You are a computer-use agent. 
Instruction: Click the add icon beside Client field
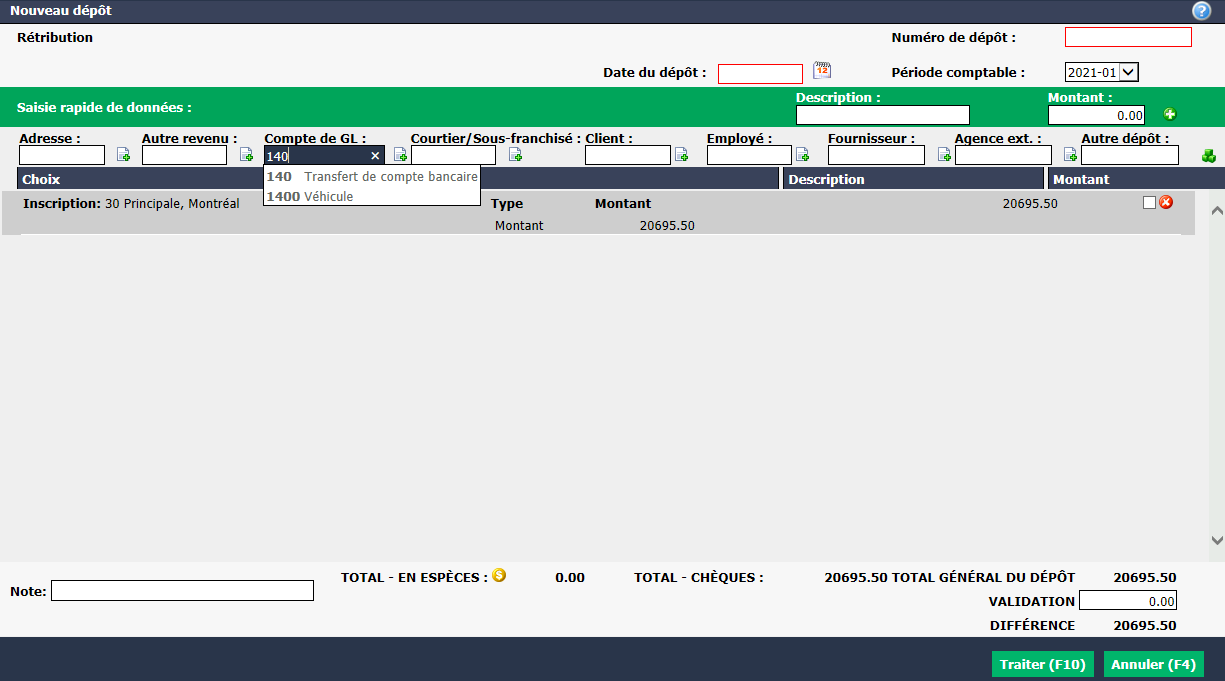[x=681, y=155]
